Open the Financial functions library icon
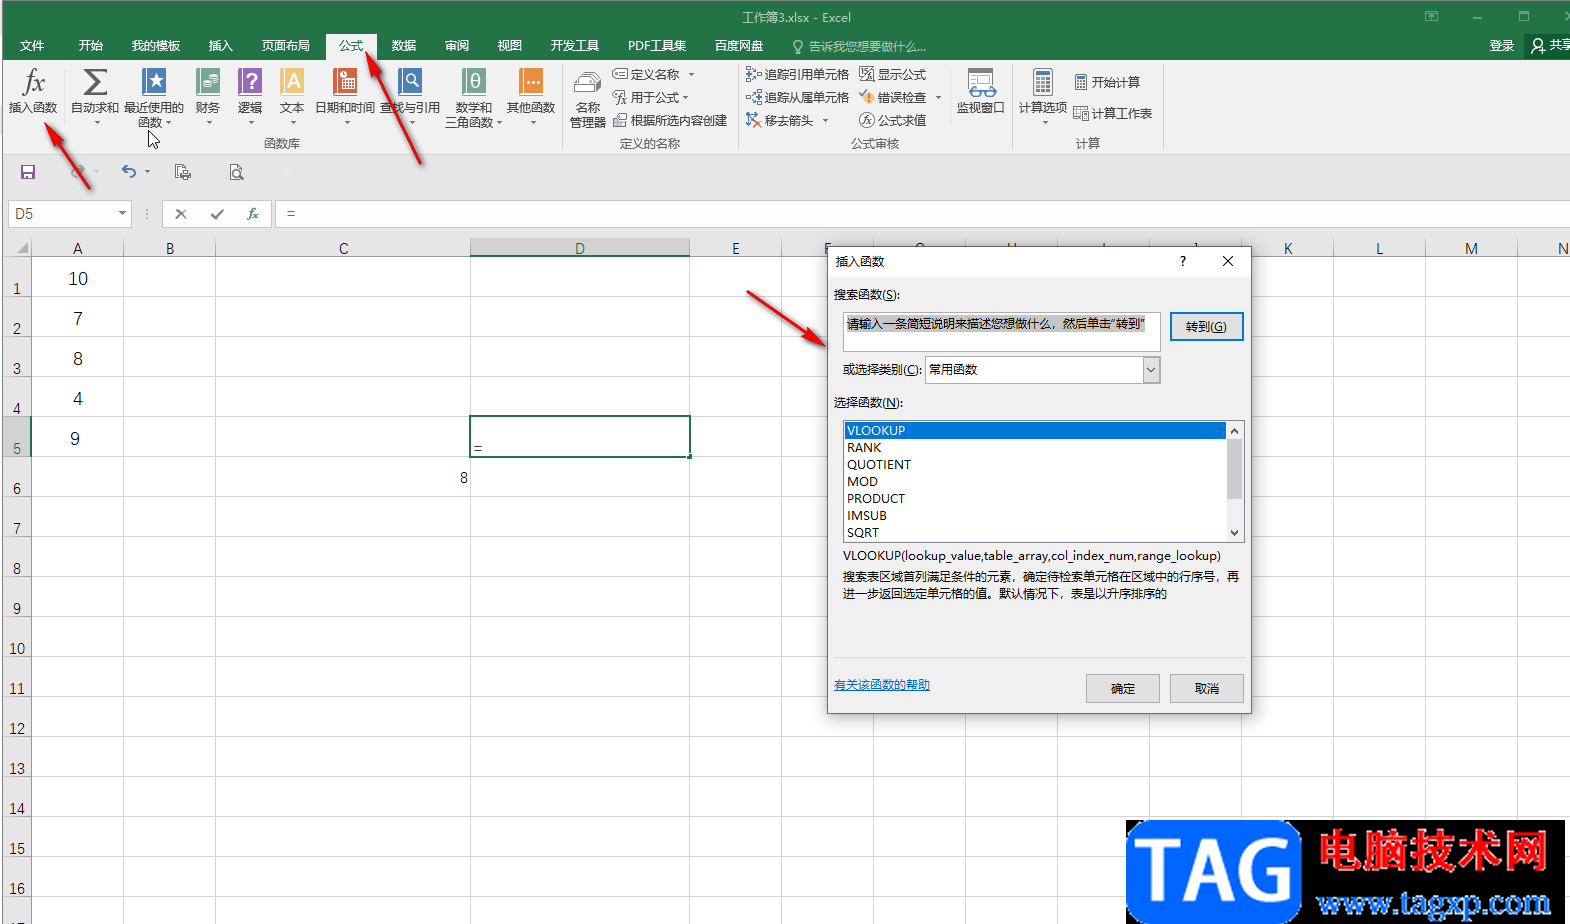Image resolution: width=1570 pixels, height=924 pixels. (x=208, y=96)
